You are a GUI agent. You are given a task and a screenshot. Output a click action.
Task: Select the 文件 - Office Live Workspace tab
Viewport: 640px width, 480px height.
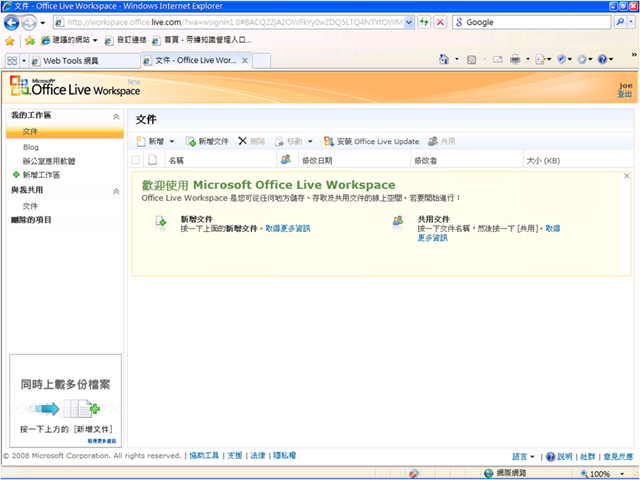(x=196, y=60)
